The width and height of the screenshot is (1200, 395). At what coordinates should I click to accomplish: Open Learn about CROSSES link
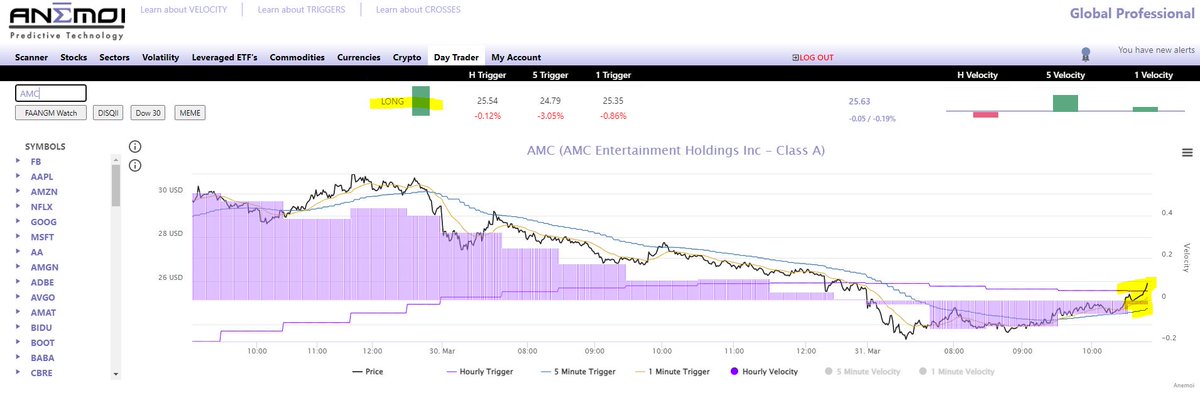[418, 10]
